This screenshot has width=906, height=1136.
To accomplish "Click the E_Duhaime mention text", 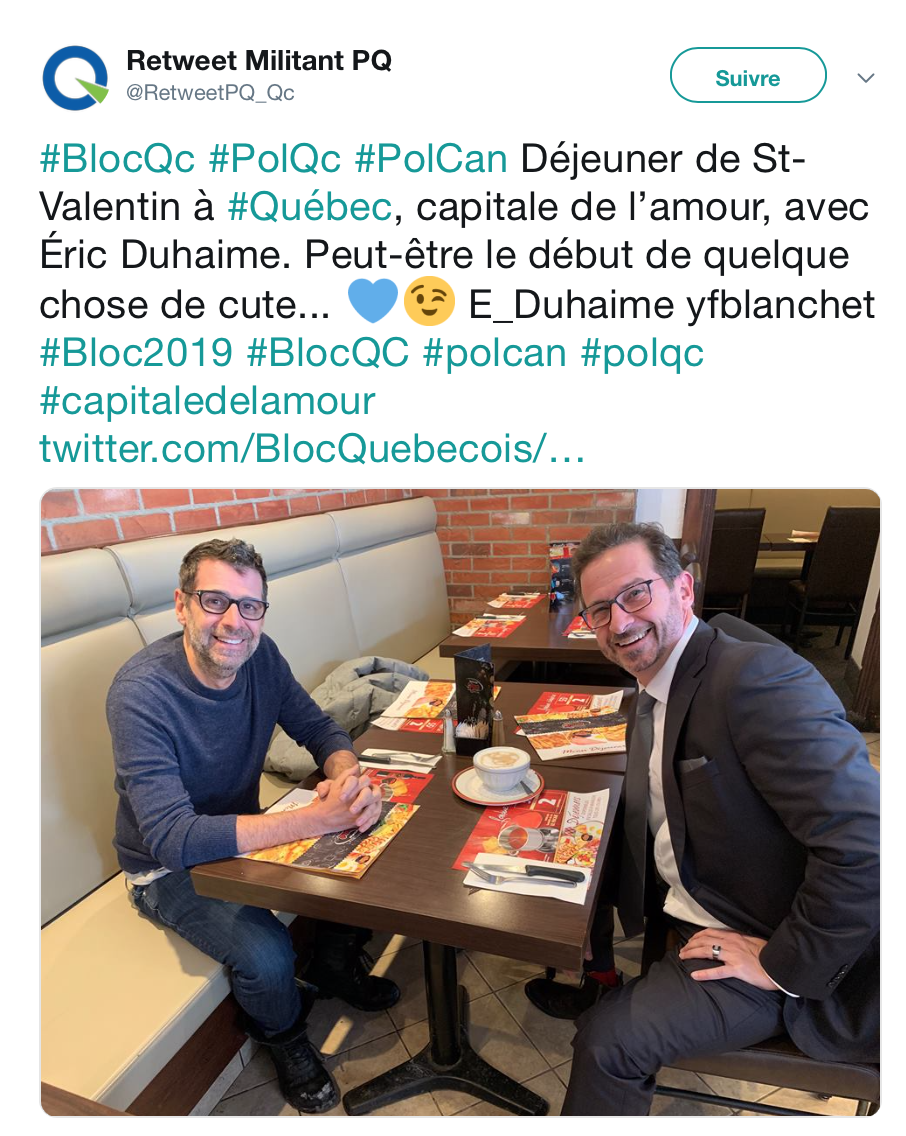I will click(x=571, y=304).
